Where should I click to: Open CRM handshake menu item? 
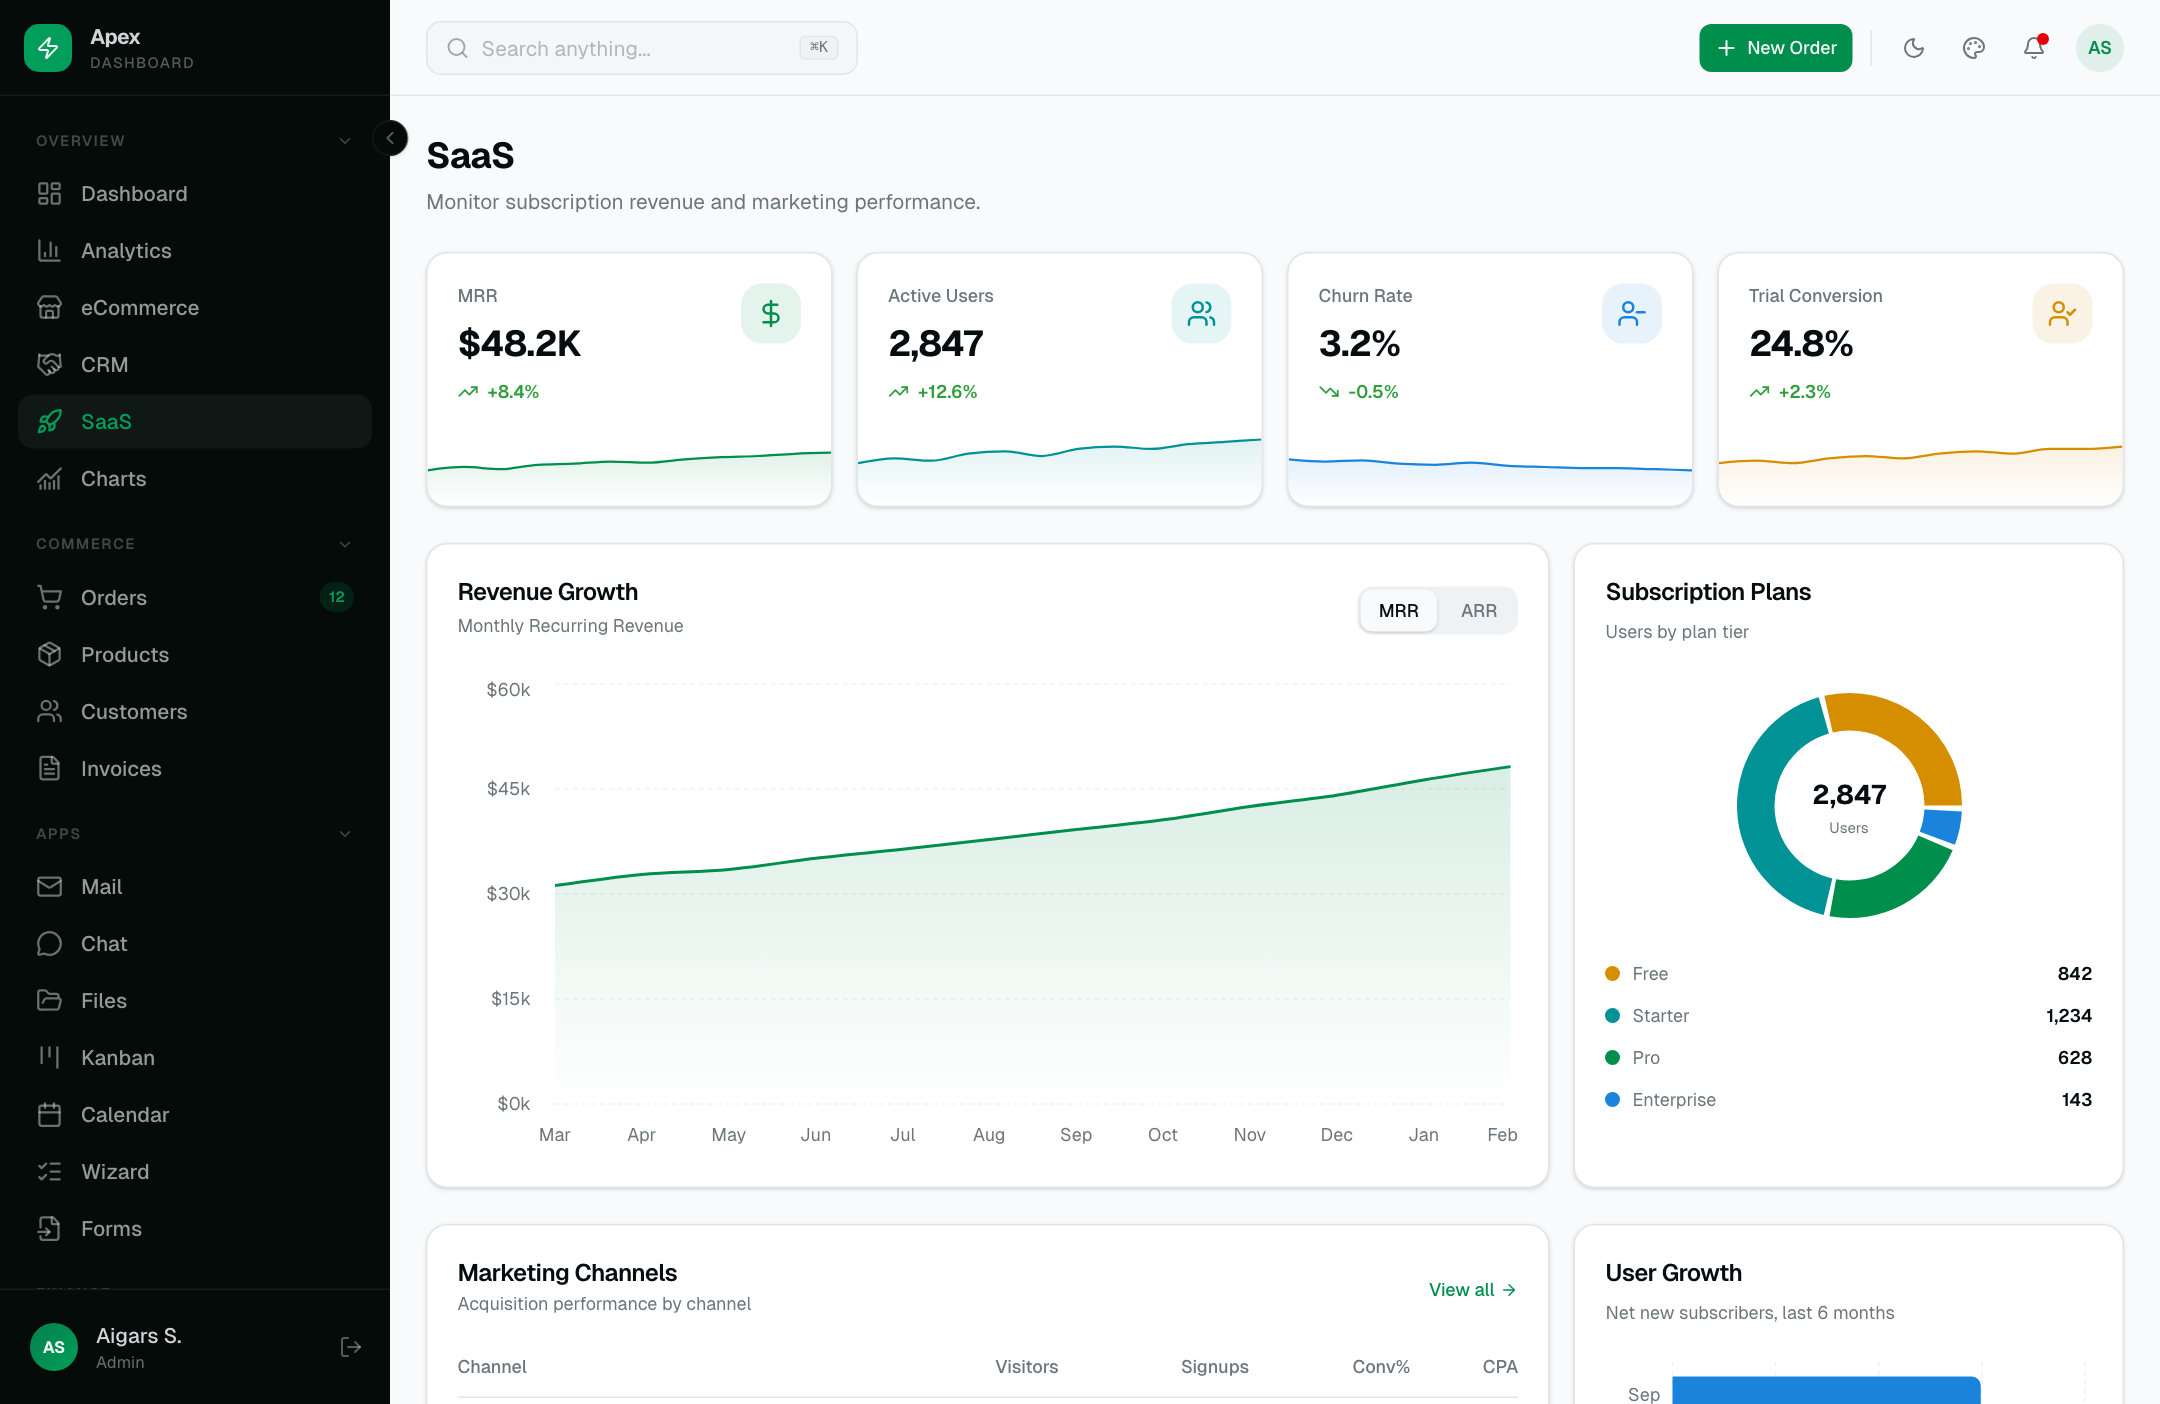(x=195, y=365)
